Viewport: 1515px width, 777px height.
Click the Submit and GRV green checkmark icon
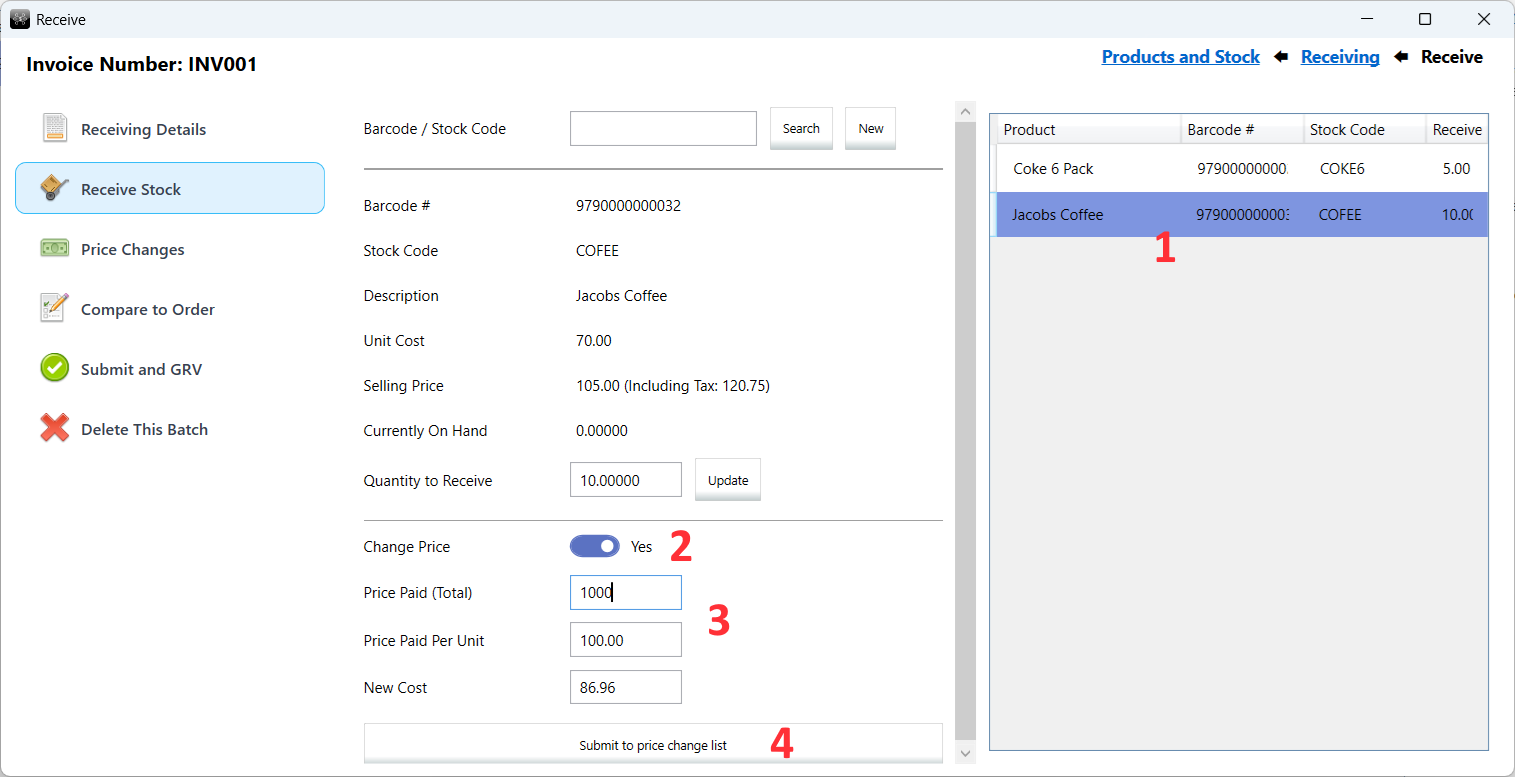[x=55, y=368]
